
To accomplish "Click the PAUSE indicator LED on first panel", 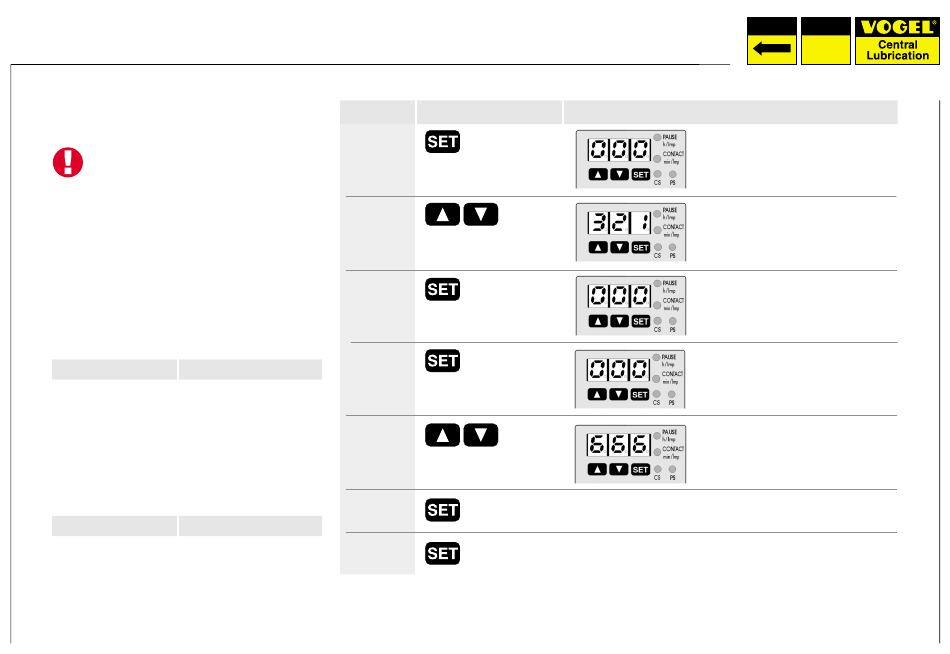I will [x=657, y=138].
